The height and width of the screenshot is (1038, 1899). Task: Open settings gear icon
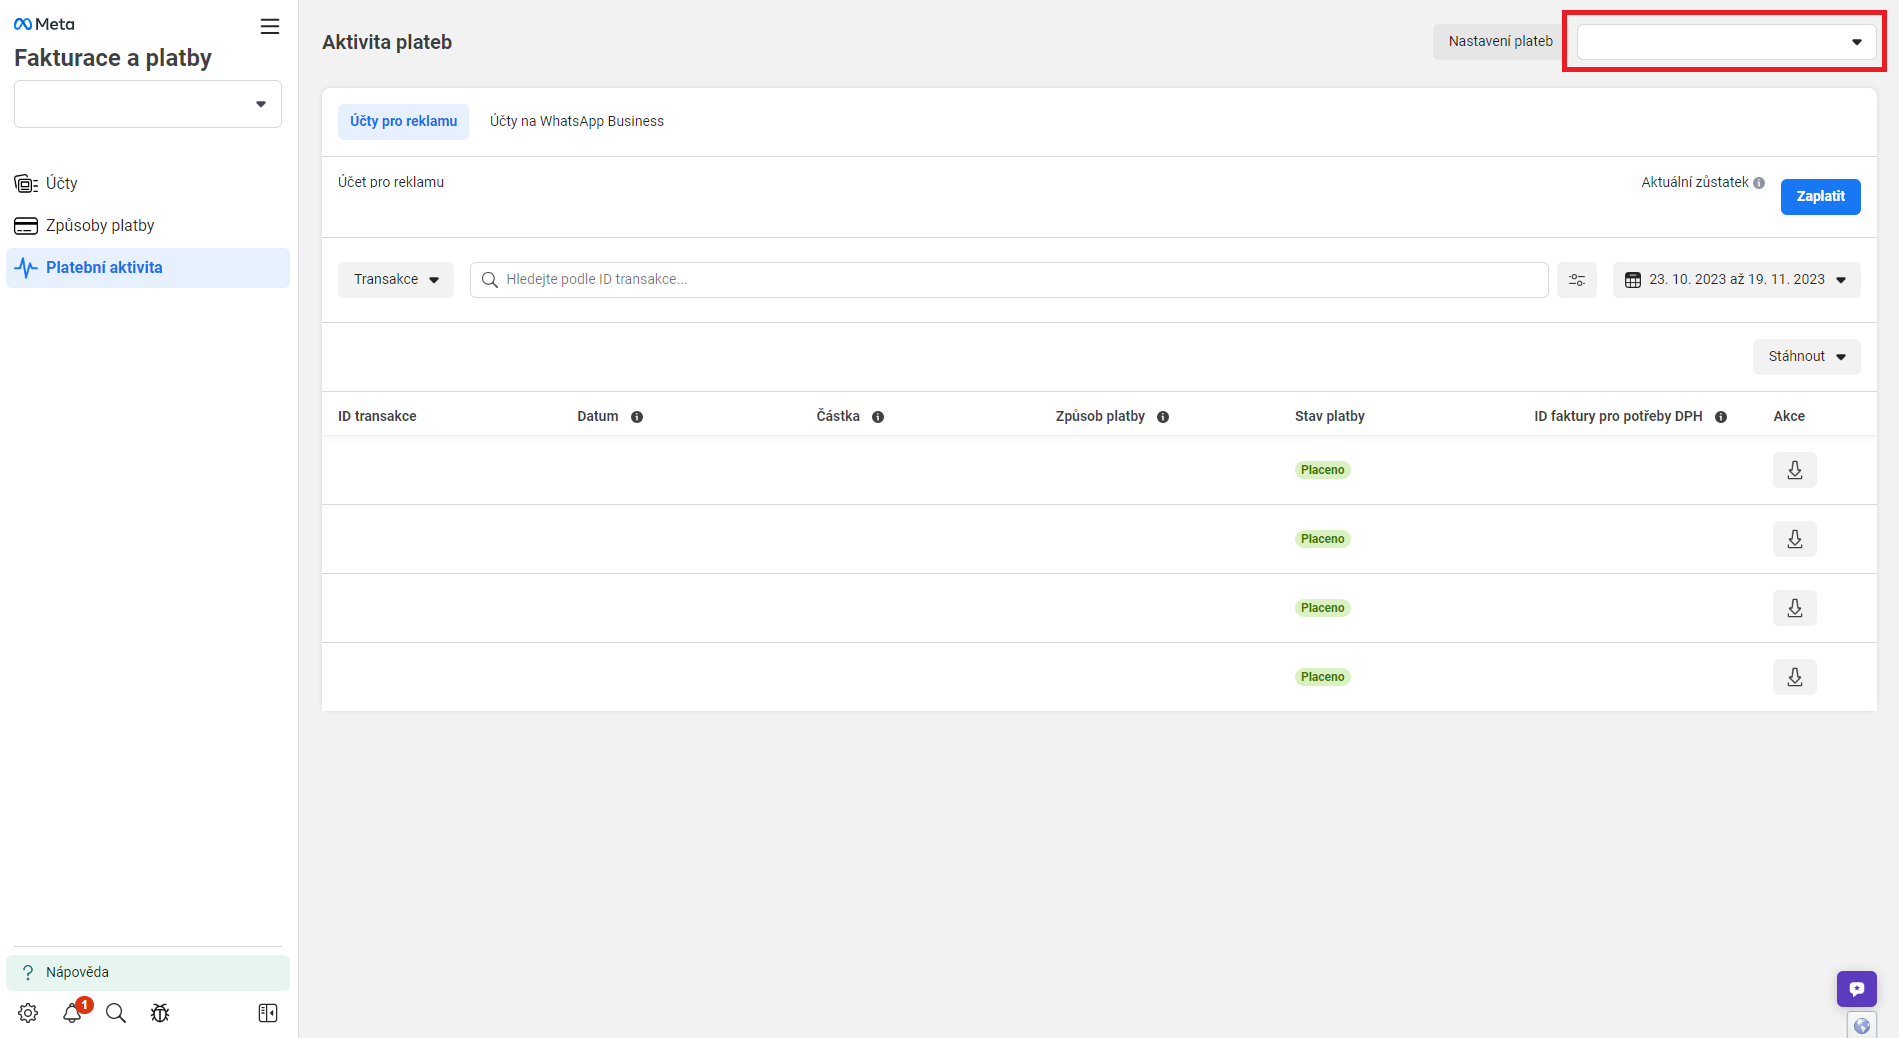pos(28,1013)
